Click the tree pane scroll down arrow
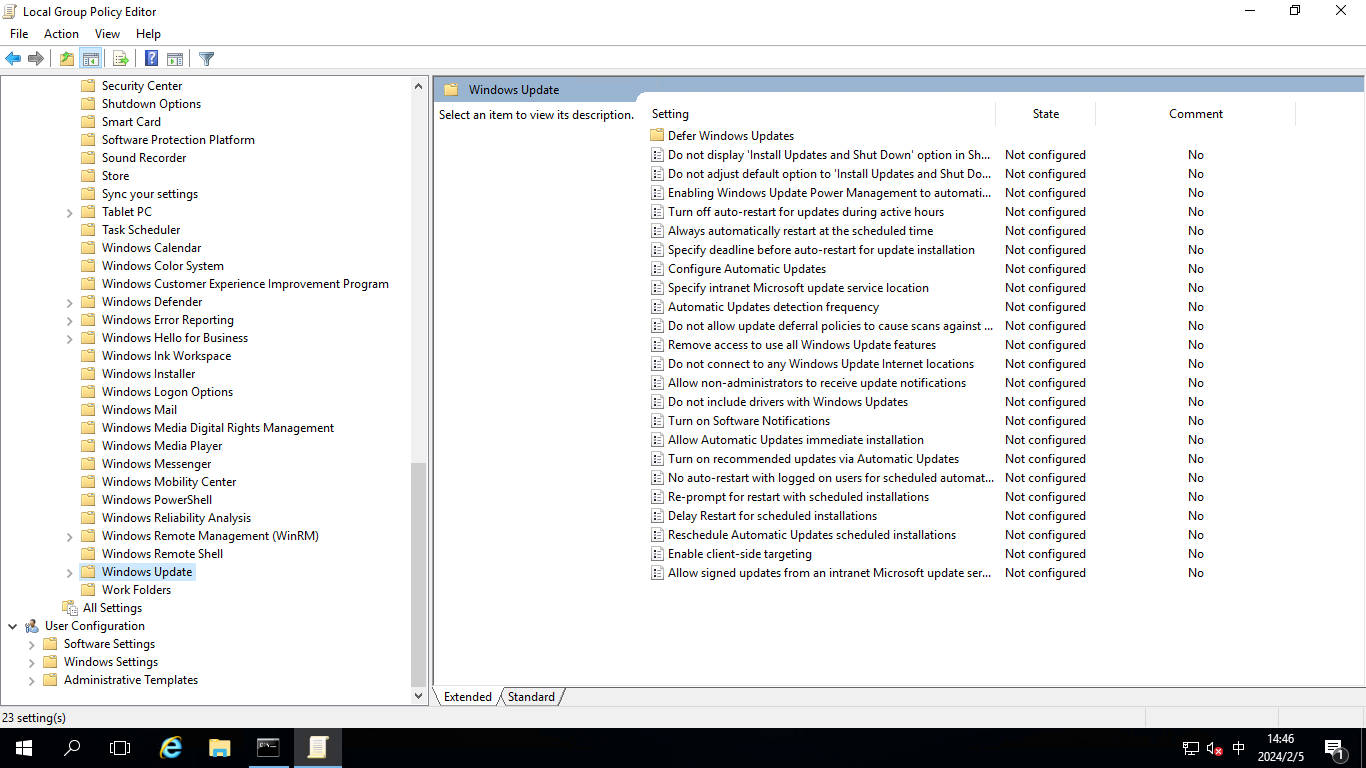1366x768 pixels. pyautogui.click(x=419, y=696)
